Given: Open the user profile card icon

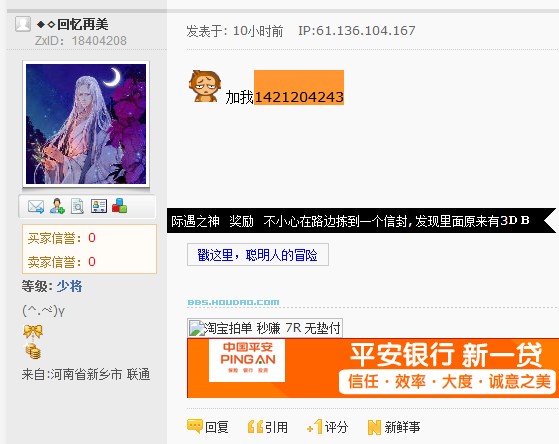Looking at the screenshot, I should [x=98, y=206].
